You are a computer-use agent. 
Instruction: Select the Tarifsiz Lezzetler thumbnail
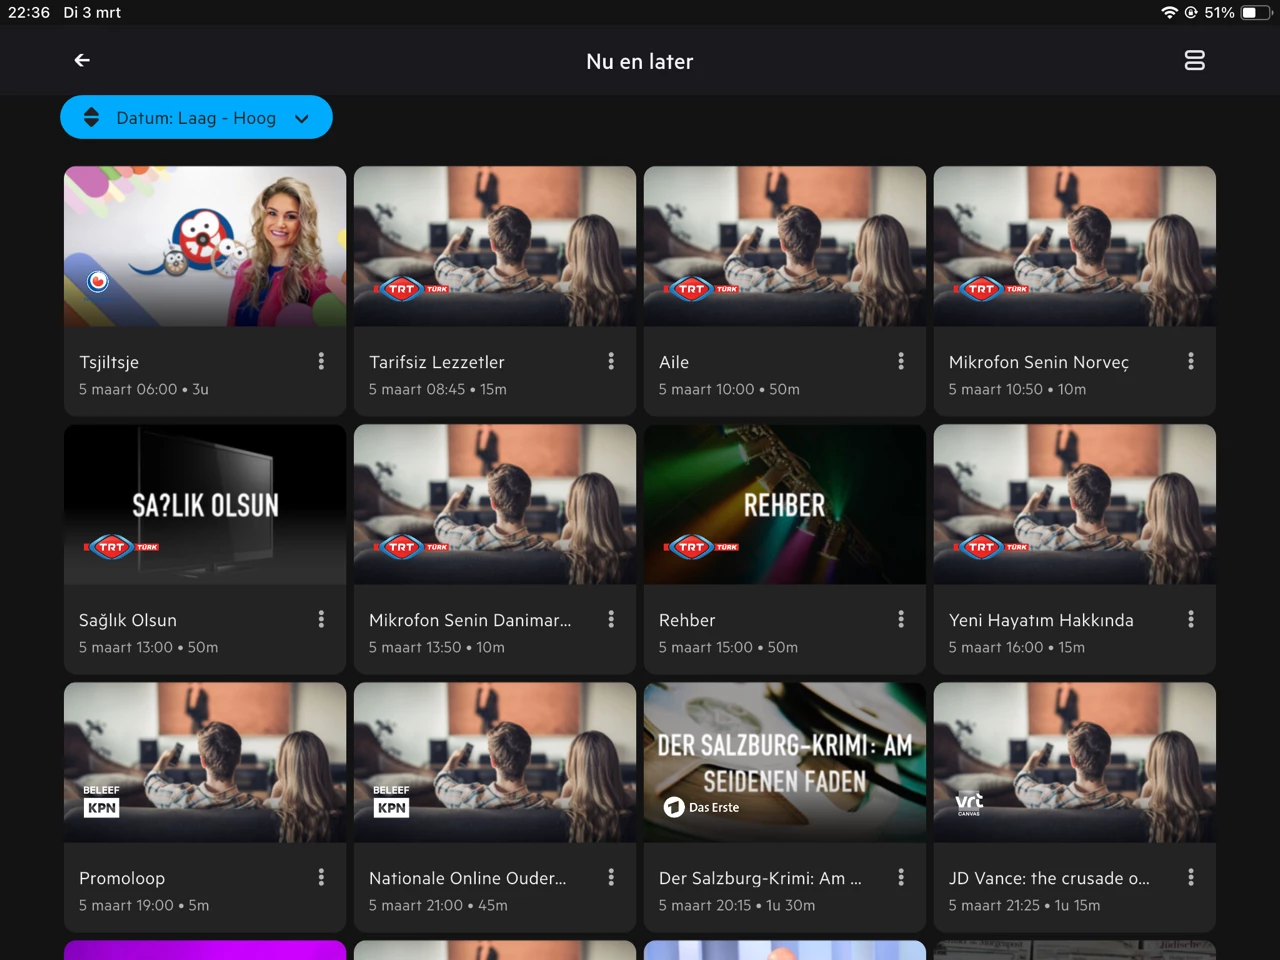click(495, 246)
